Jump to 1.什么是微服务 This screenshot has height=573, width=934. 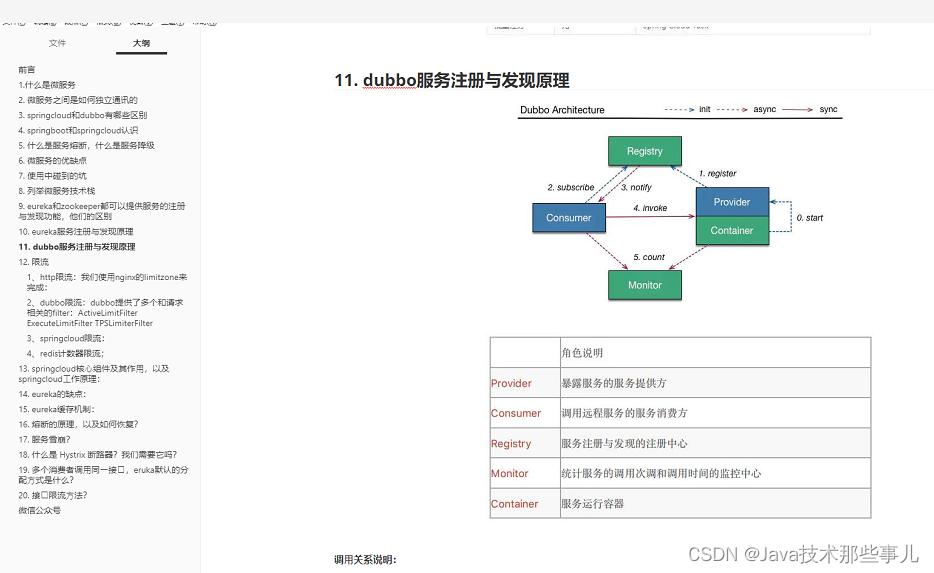click(47, 85)
